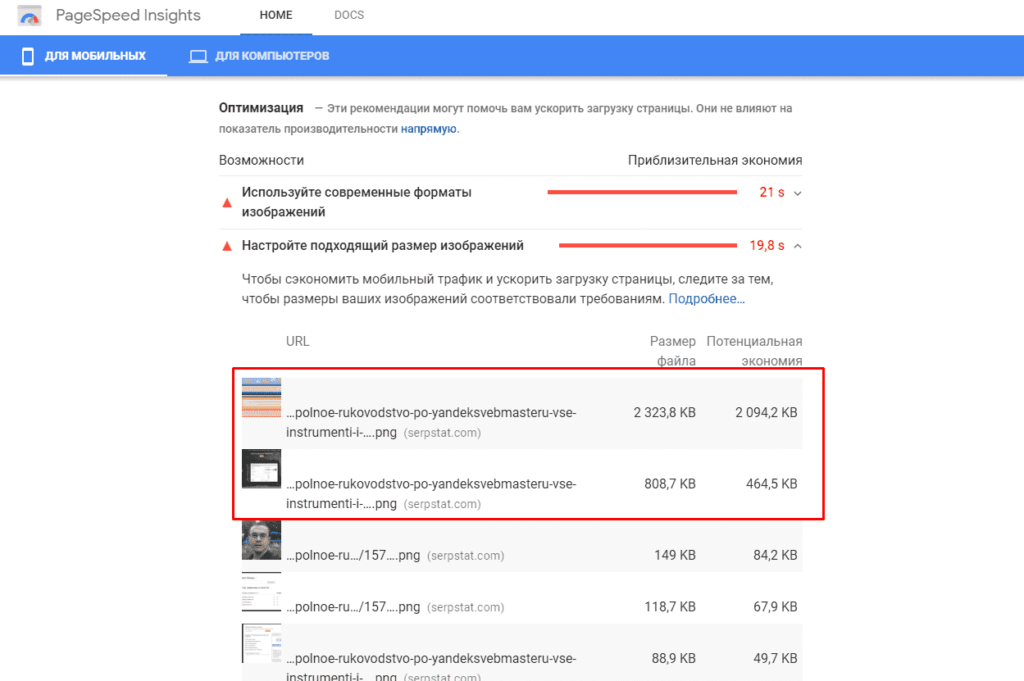Click the '84,2 KB' savings value

[775, 555]
